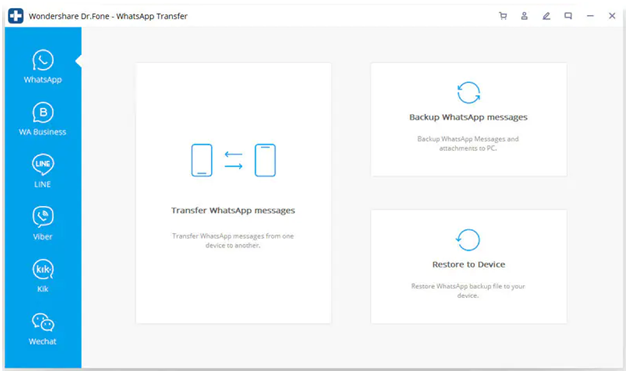Open the Wechat section

point(43,329)
